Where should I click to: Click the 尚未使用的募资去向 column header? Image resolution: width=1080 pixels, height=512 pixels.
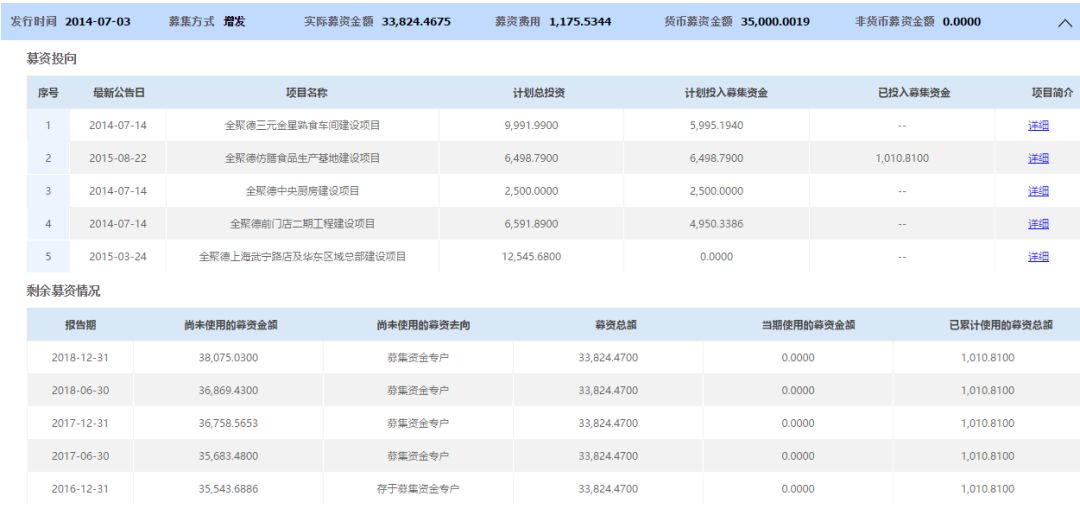coord(423,325)
